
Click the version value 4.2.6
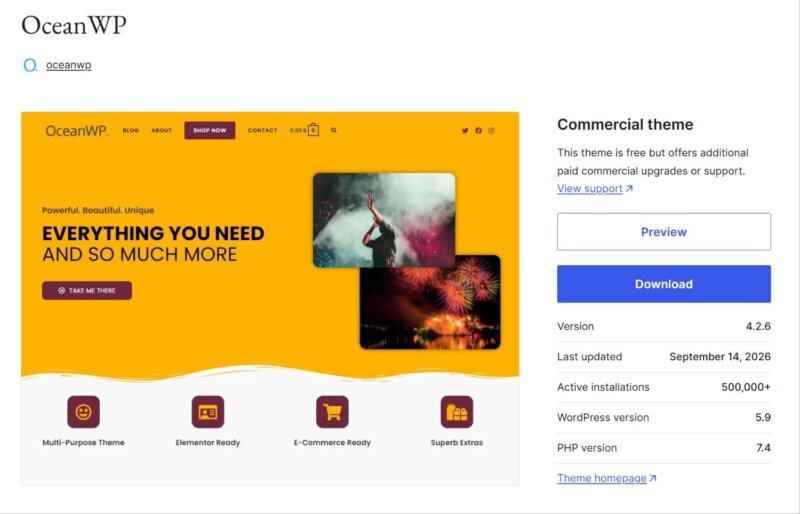(x=758, y=326)
